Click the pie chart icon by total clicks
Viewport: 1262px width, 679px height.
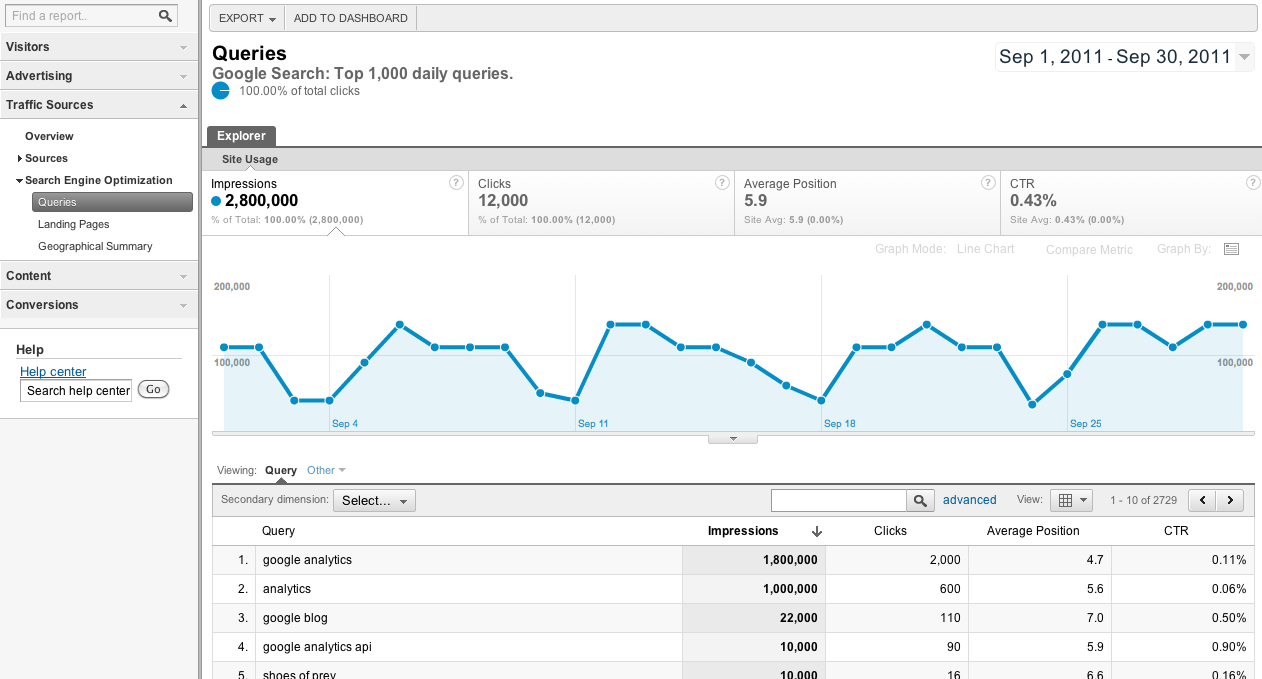click(221, 91)
